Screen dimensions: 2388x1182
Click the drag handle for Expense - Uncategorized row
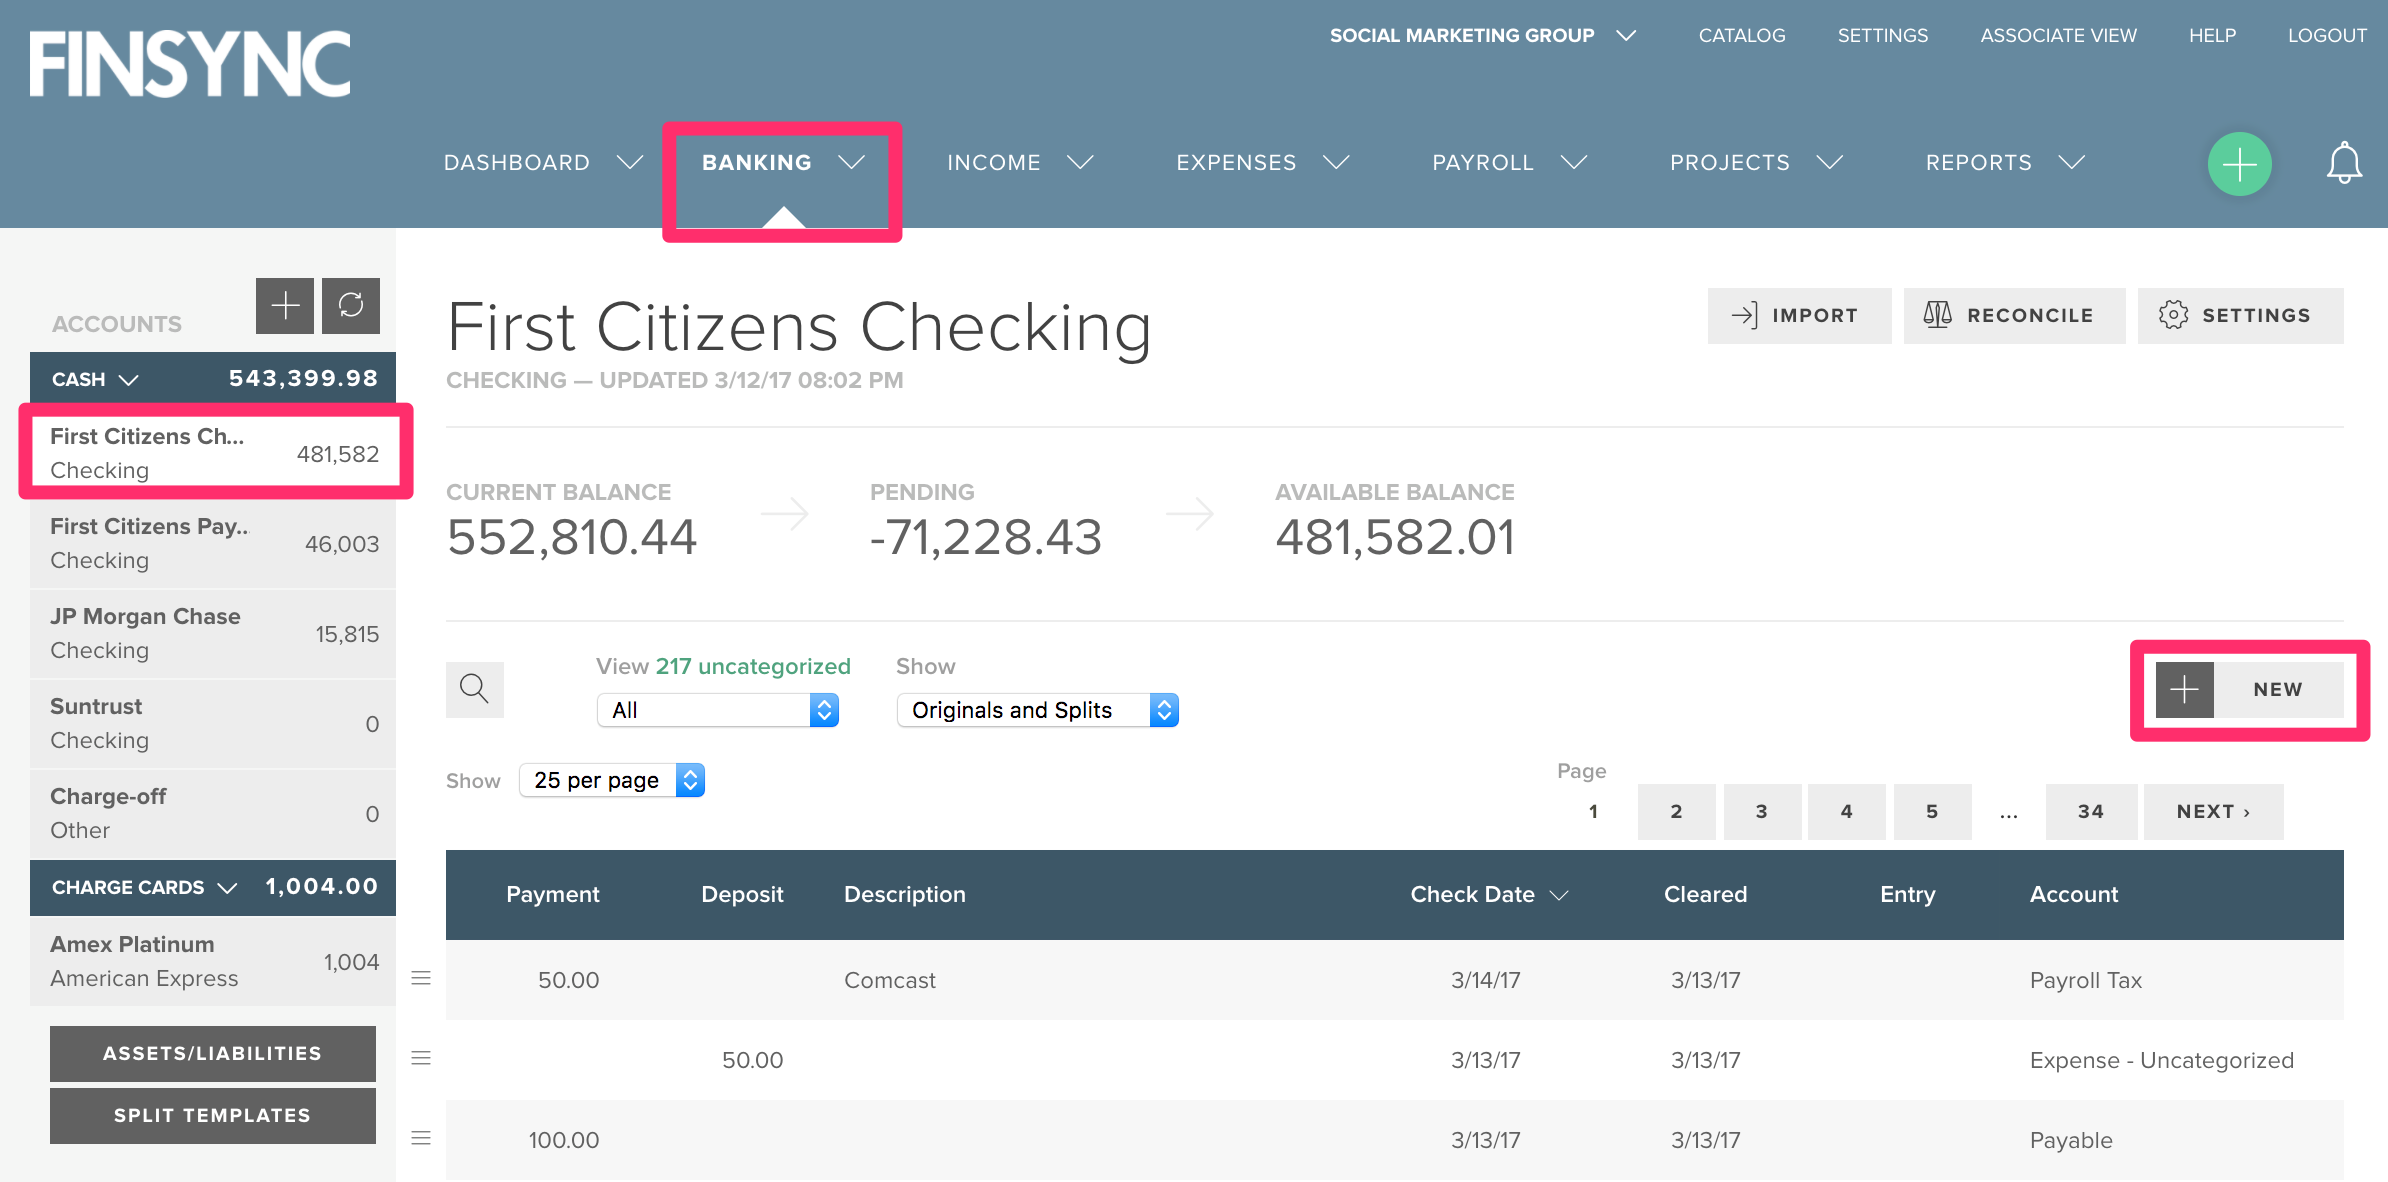coord(421,1058)
